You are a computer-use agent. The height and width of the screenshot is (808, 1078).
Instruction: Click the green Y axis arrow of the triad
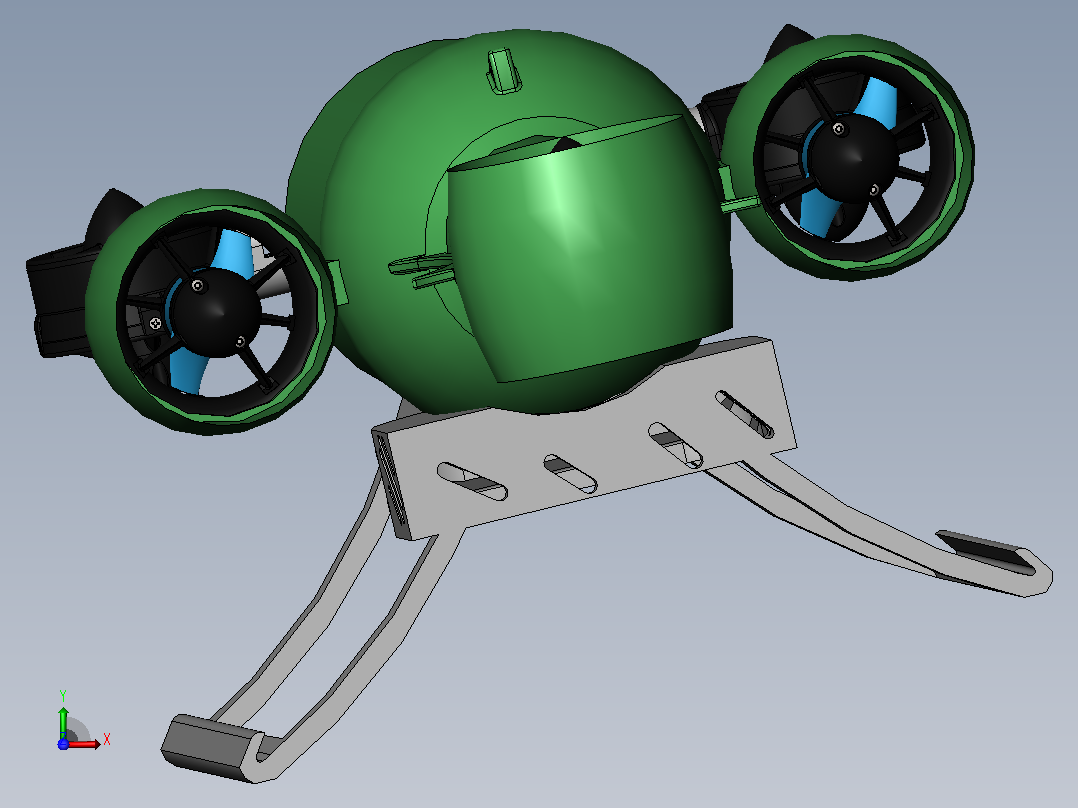63,722
